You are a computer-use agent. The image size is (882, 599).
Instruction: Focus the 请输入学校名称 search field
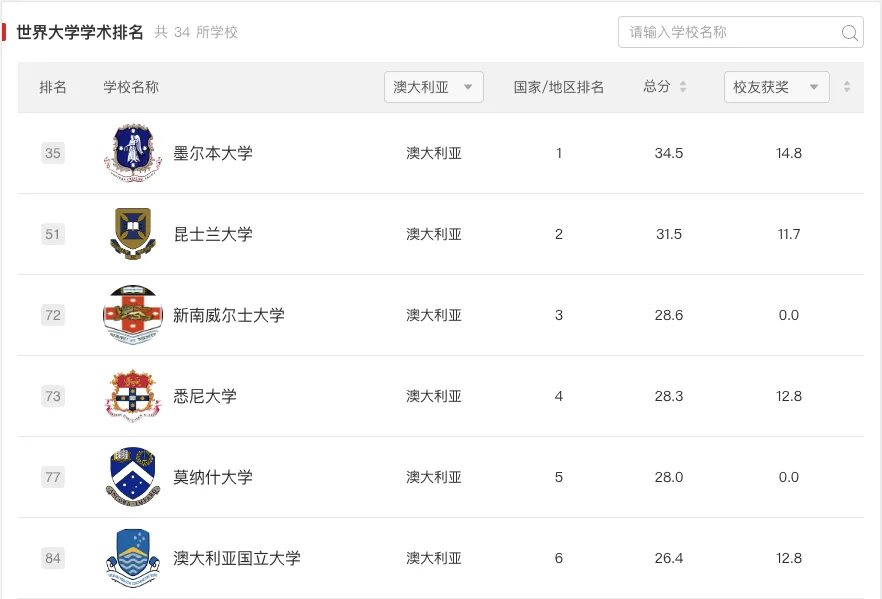tap(741, 32)
